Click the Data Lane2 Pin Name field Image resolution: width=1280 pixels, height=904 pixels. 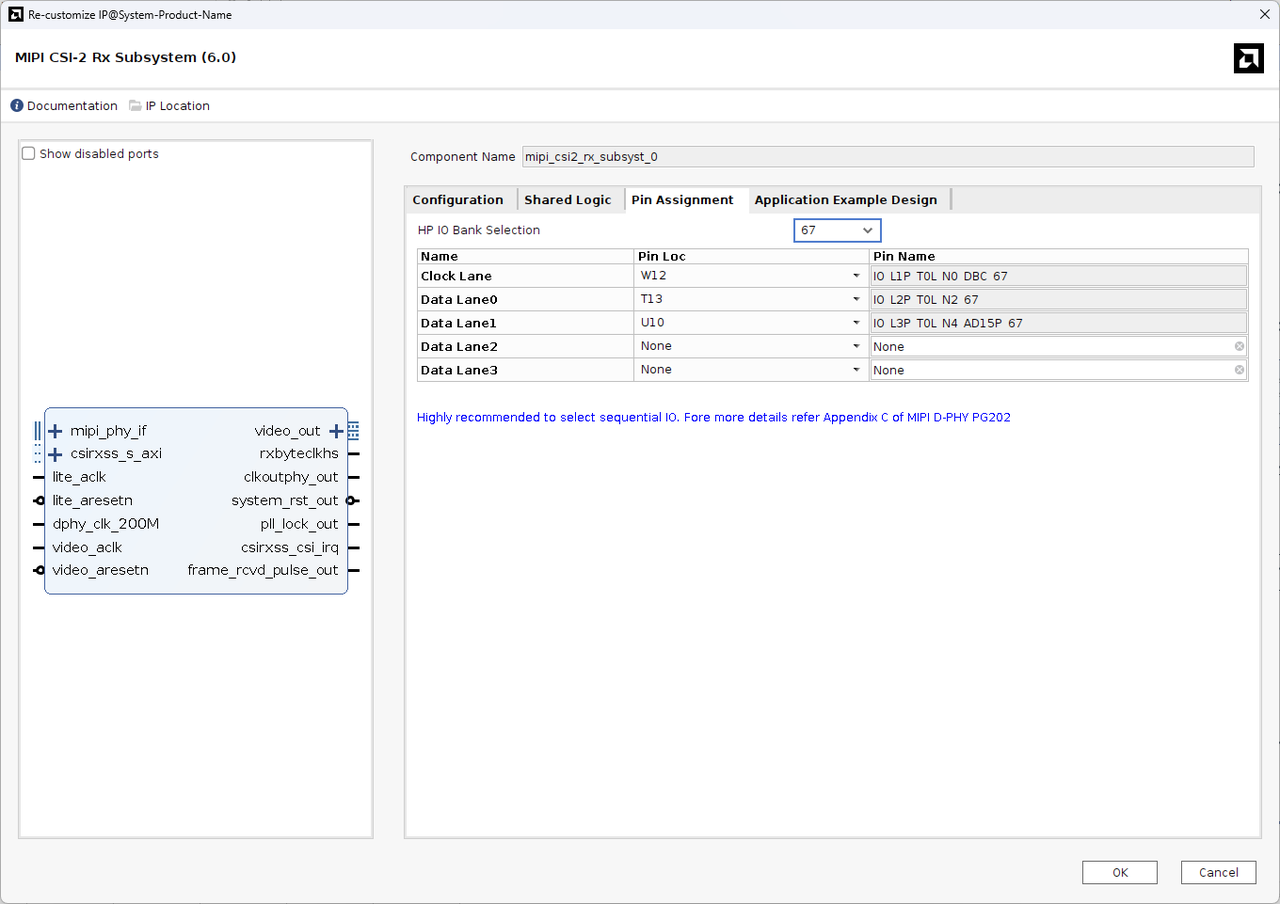(1059, 346)
